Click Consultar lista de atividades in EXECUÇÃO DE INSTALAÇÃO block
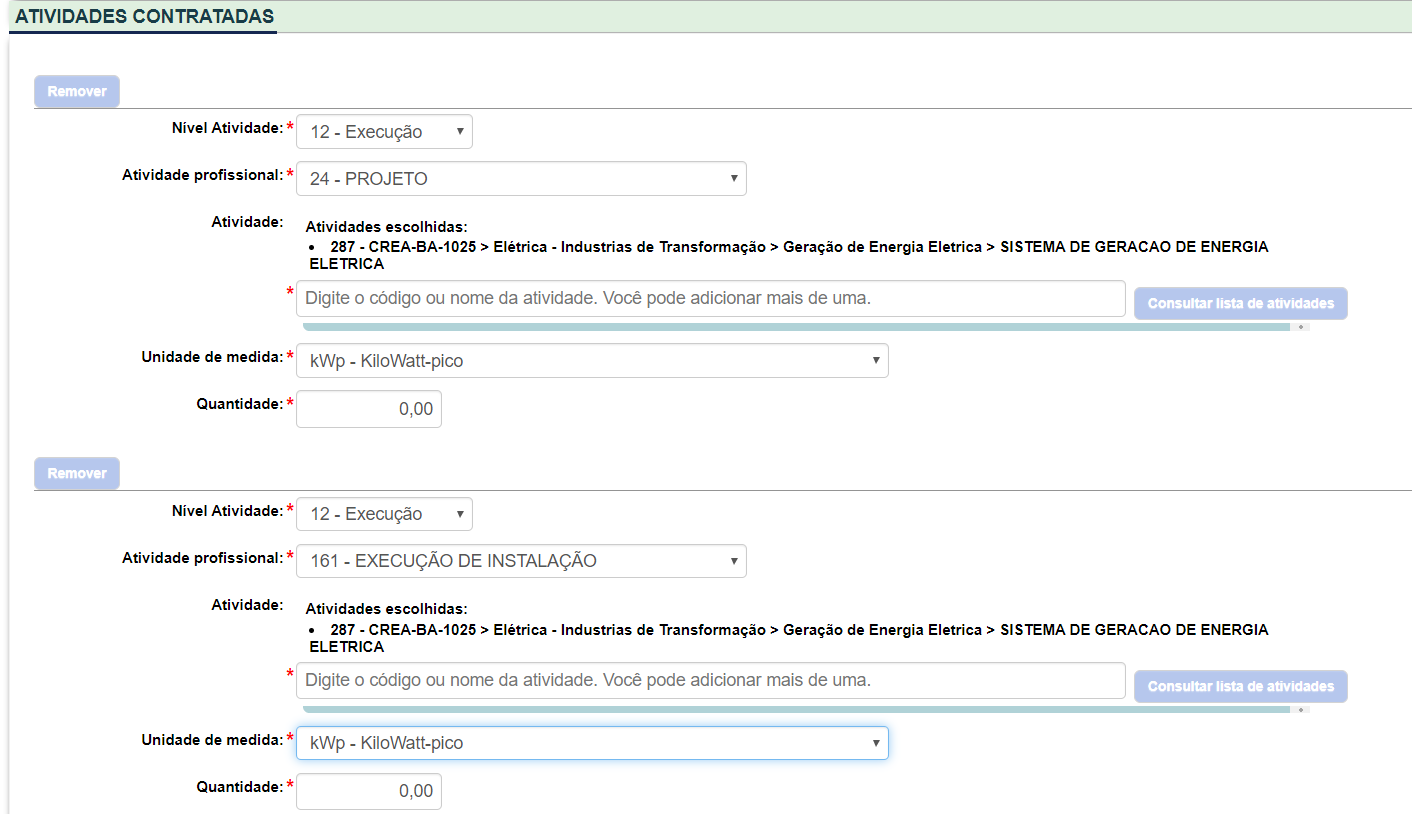The width and height of the screenshot is (1412, 814). tap(1240, 686)
